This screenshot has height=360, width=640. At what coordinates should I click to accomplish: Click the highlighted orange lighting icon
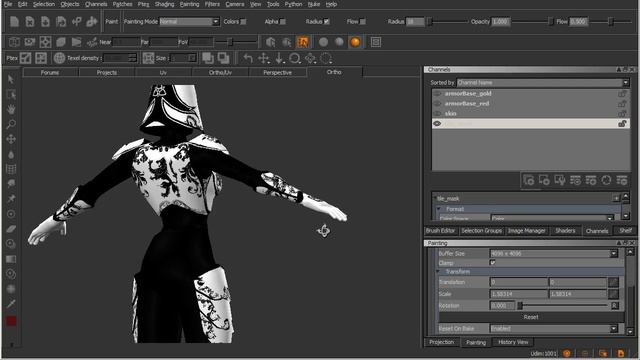[x=303, y=42]
